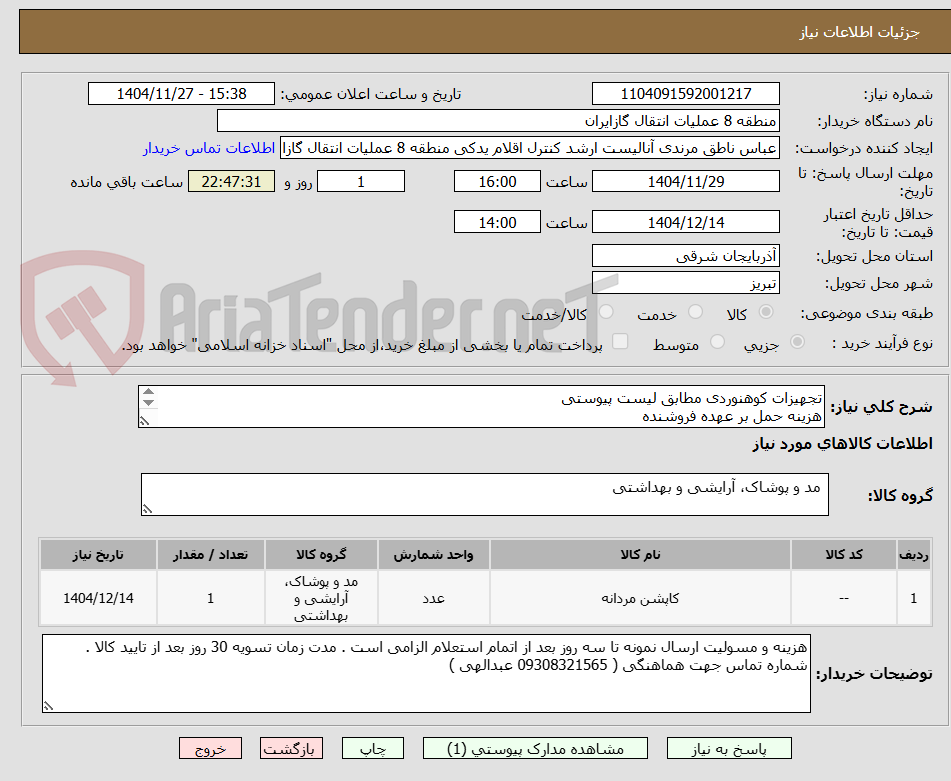Click the validity time field 14:00
Screen dimensions: 951x781
[497, 222]
